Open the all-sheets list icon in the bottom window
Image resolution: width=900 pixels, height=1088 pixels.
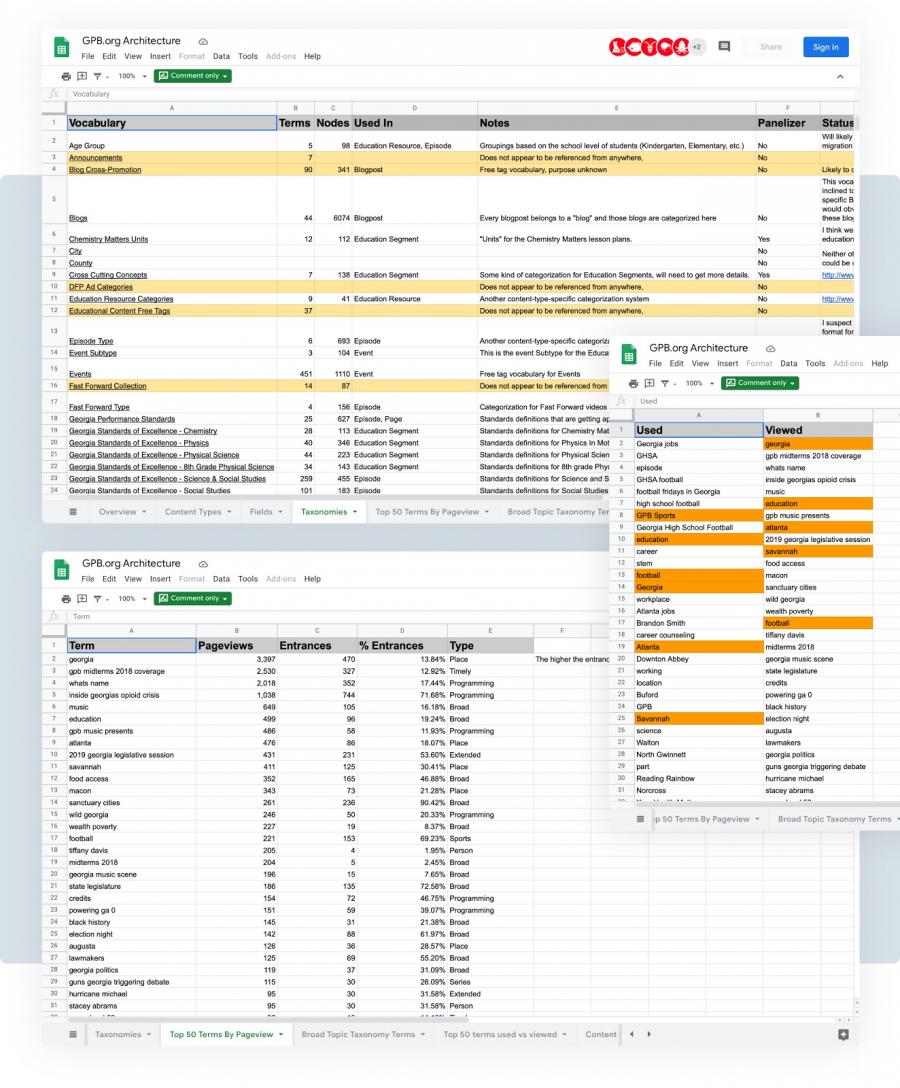click(73, 1034)
